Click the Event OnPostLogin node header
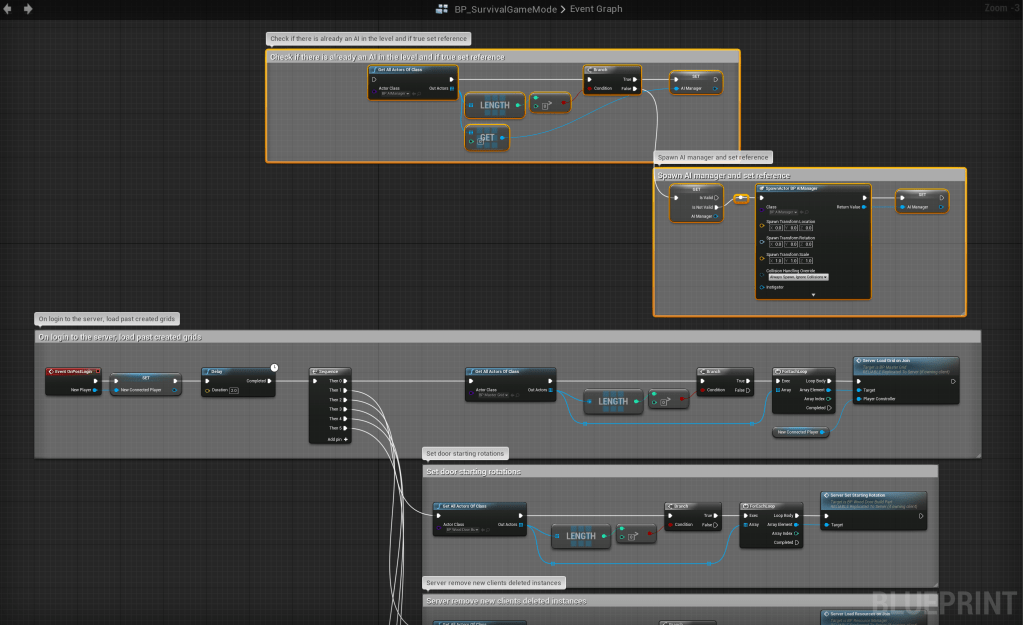This screenshot has height=625, width=1023. pyautogui.click(x=74, y=371)
